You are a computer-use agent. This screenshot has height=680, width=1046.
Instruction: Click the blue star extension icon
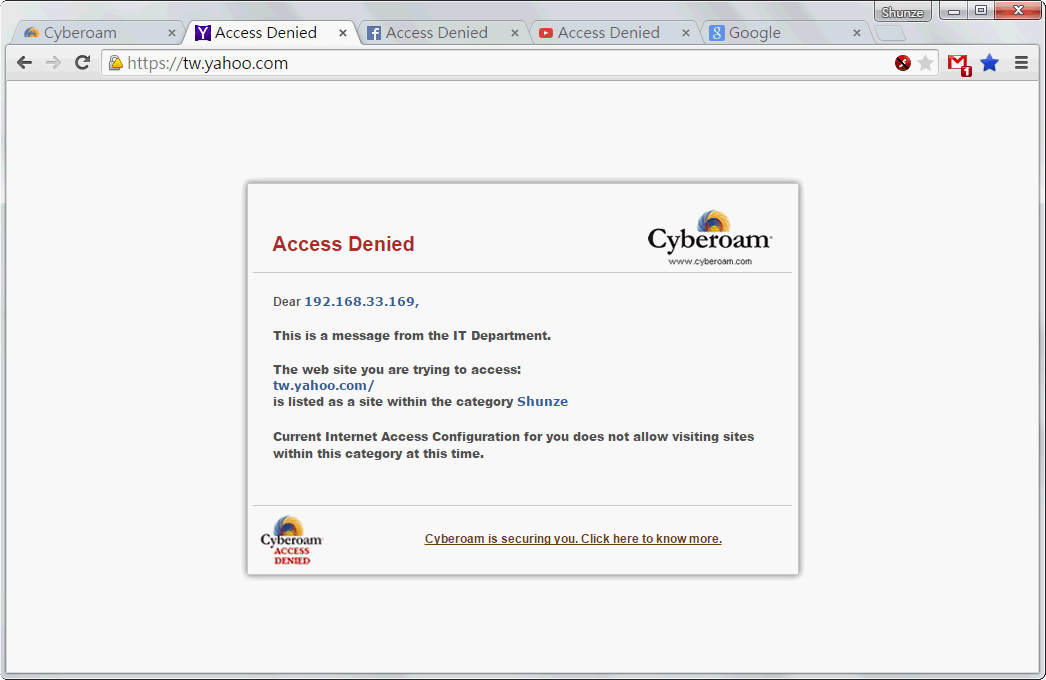(990, 63)
